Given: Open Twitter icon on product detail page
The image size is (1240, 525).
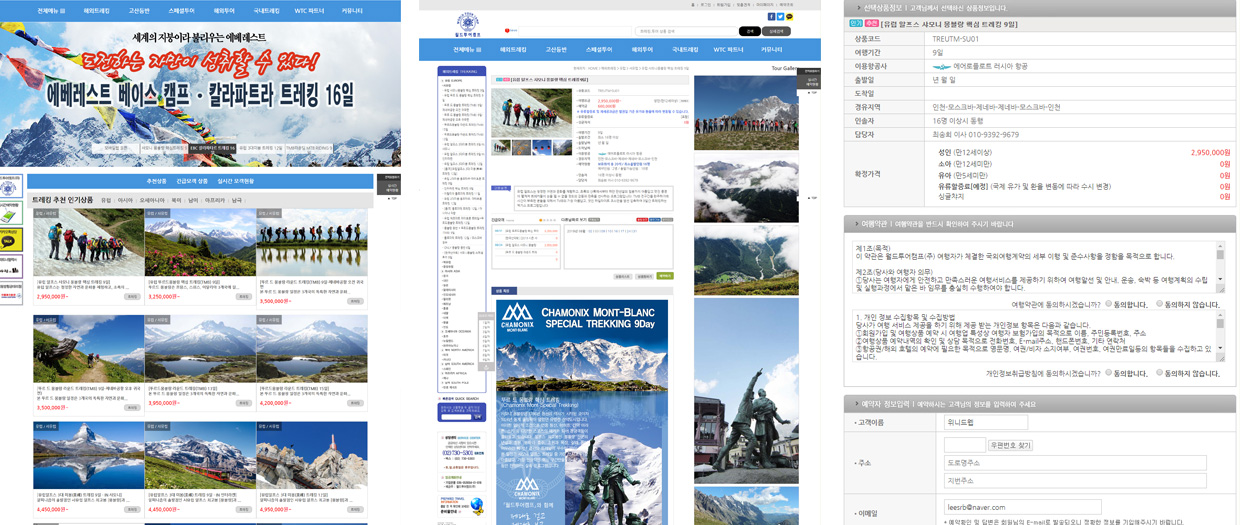Looking at the screenshot, I should (x=780, y=17).
